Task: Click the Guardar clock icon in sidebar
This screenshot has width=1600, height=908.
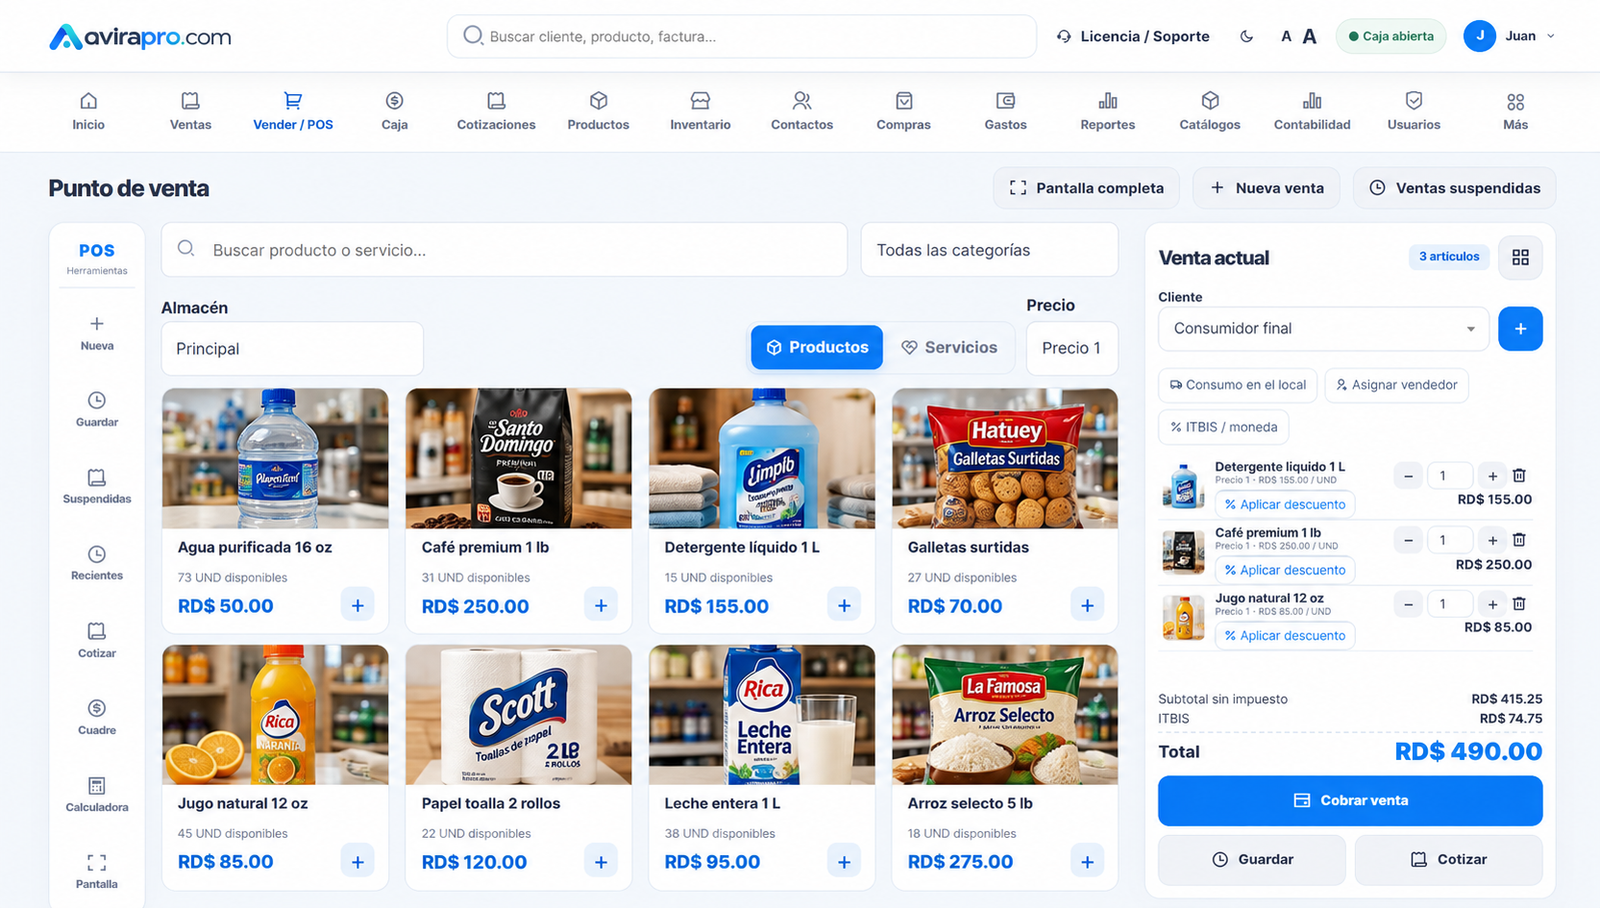Action: pos(97,400)
